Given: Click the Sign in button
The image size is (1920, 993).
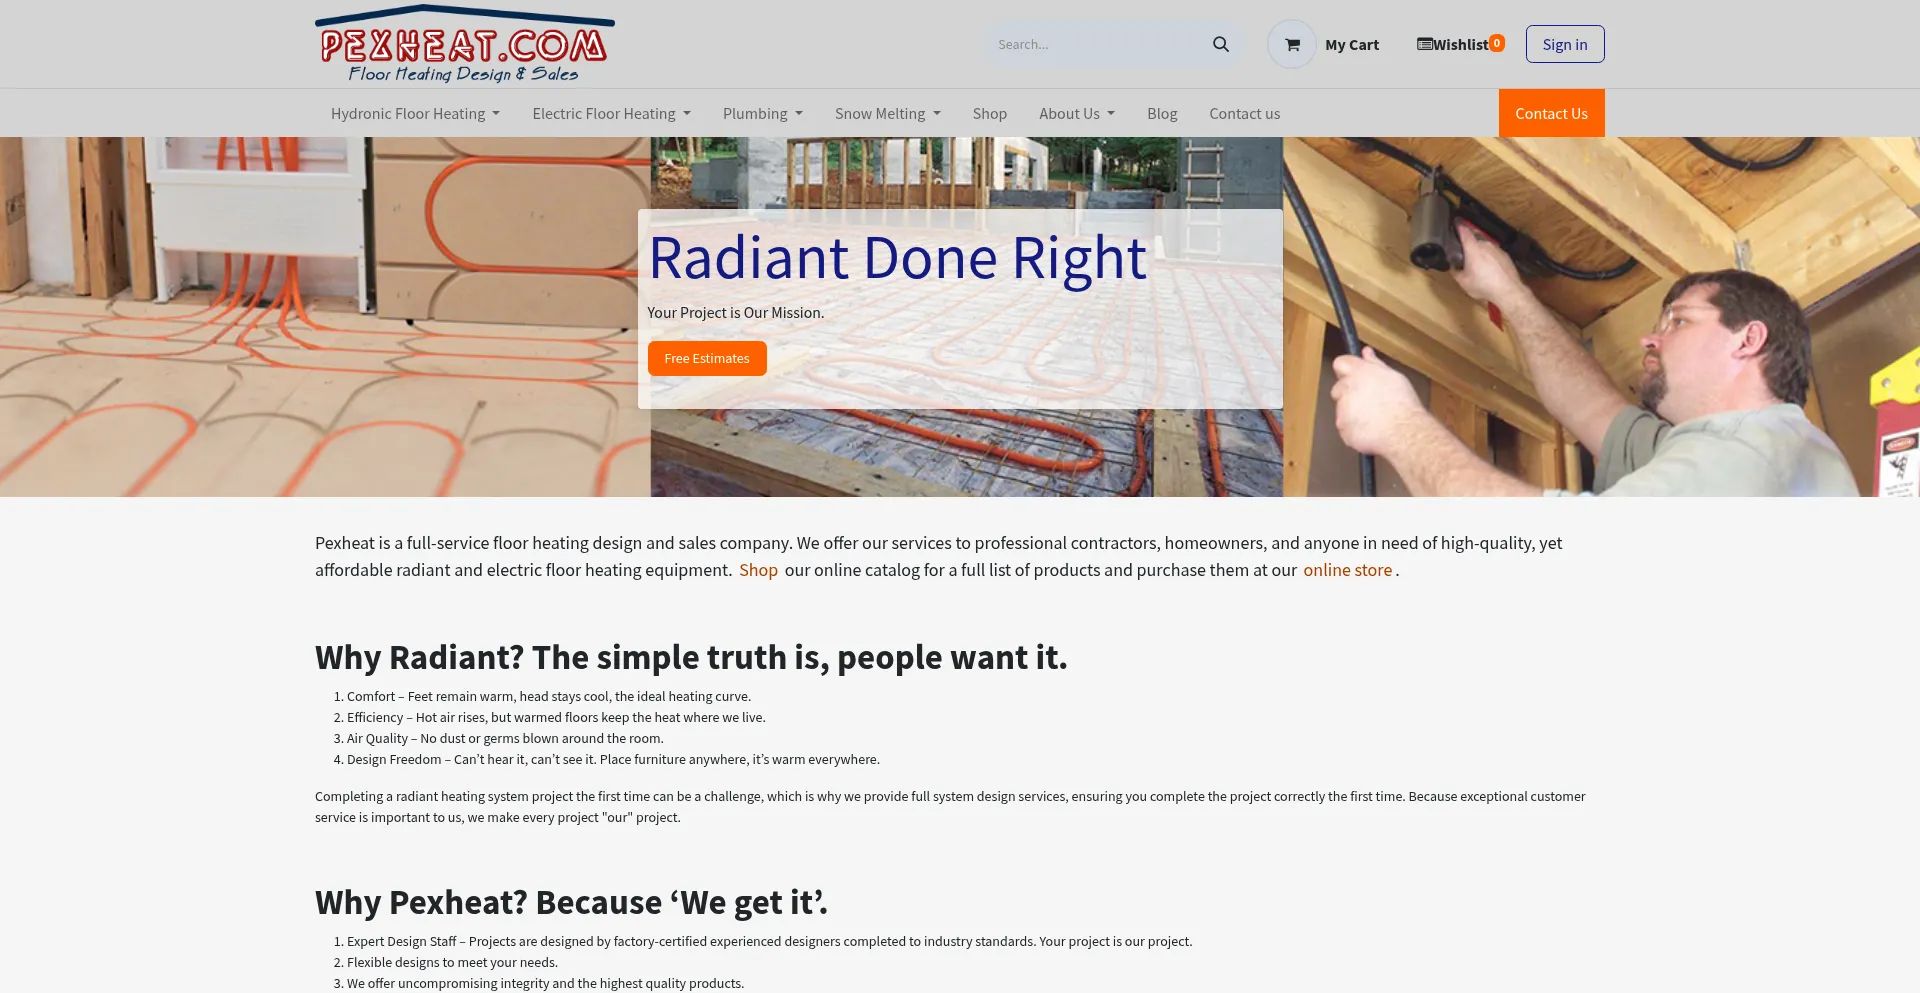Looking at the screenshot, I should click(1565, 44).
